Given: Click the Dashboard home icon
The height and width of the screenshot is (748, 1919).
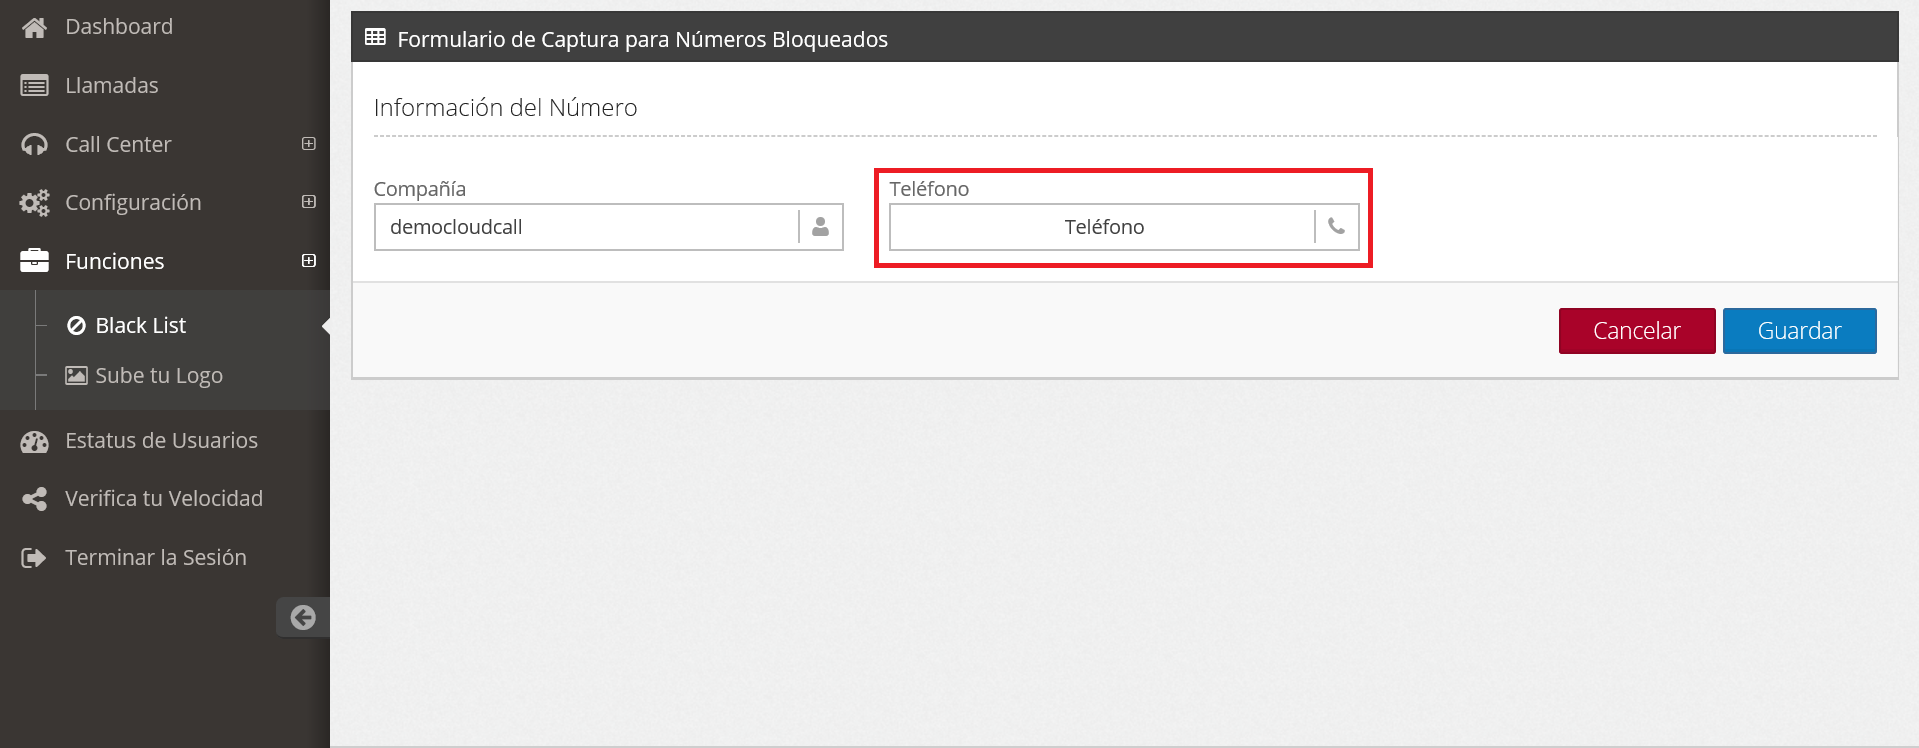Looking at the screenshot, I should pyautogui.click(x=34, y=28).
